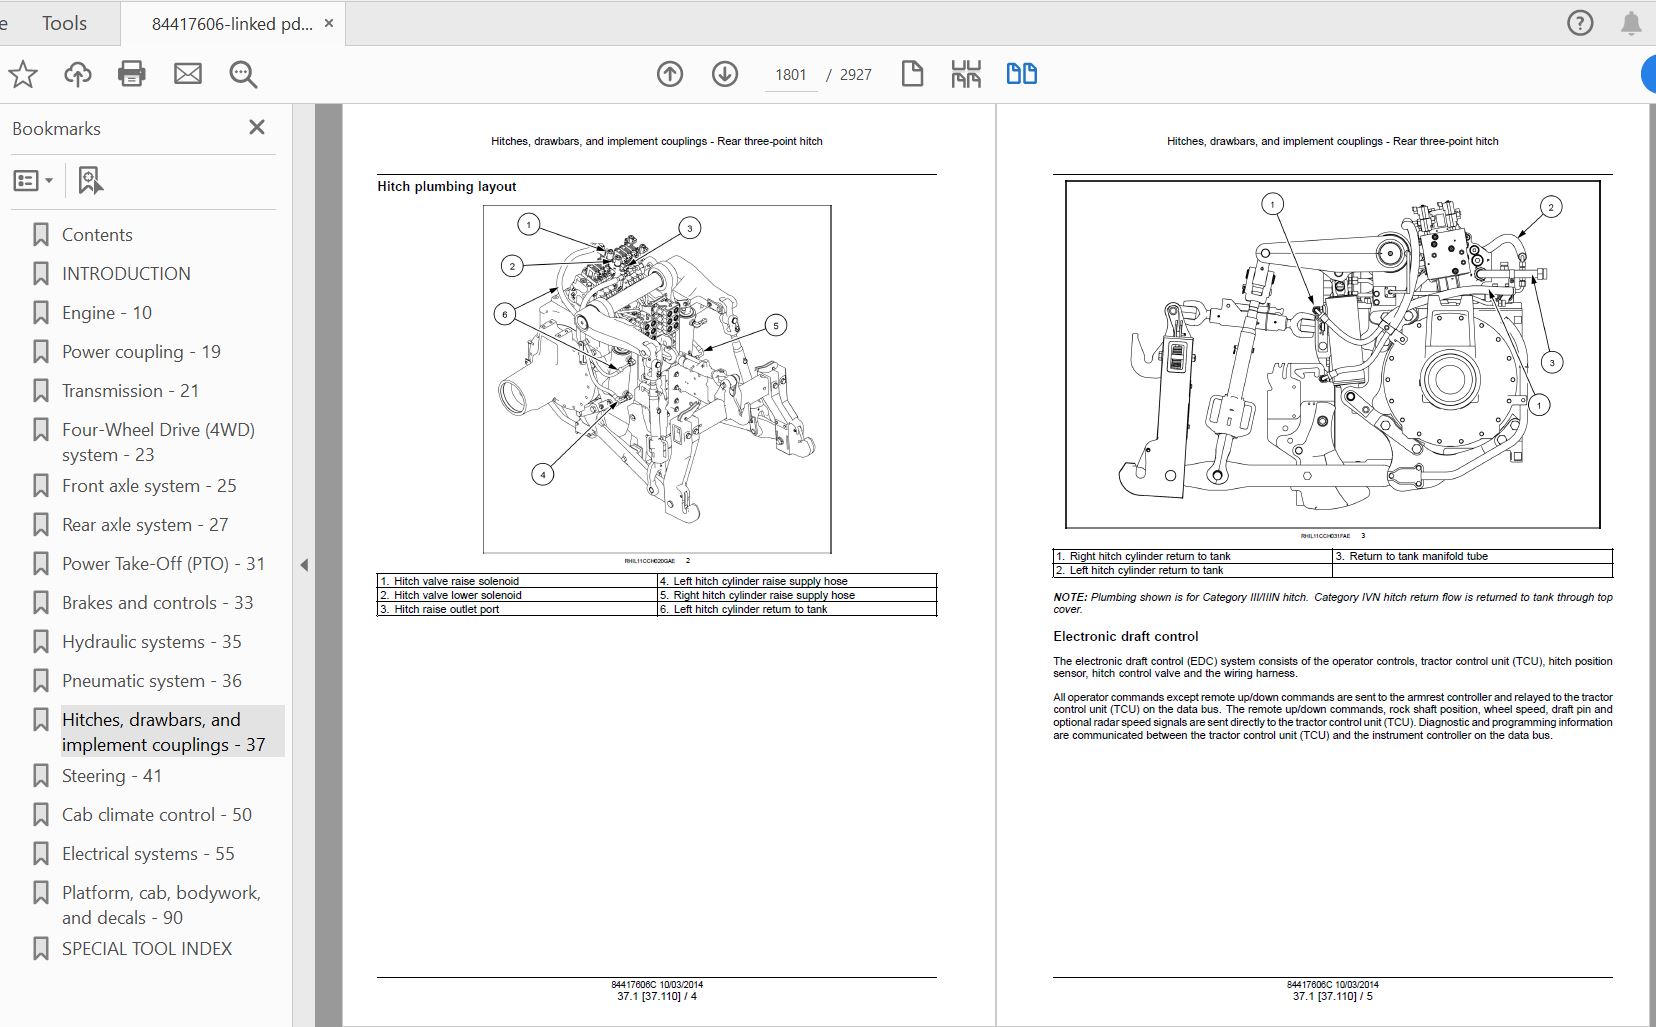The image size is (1656, 1027).
Task: Jump to the Engine - 10 bookmark
Action: tap(105, 312)
